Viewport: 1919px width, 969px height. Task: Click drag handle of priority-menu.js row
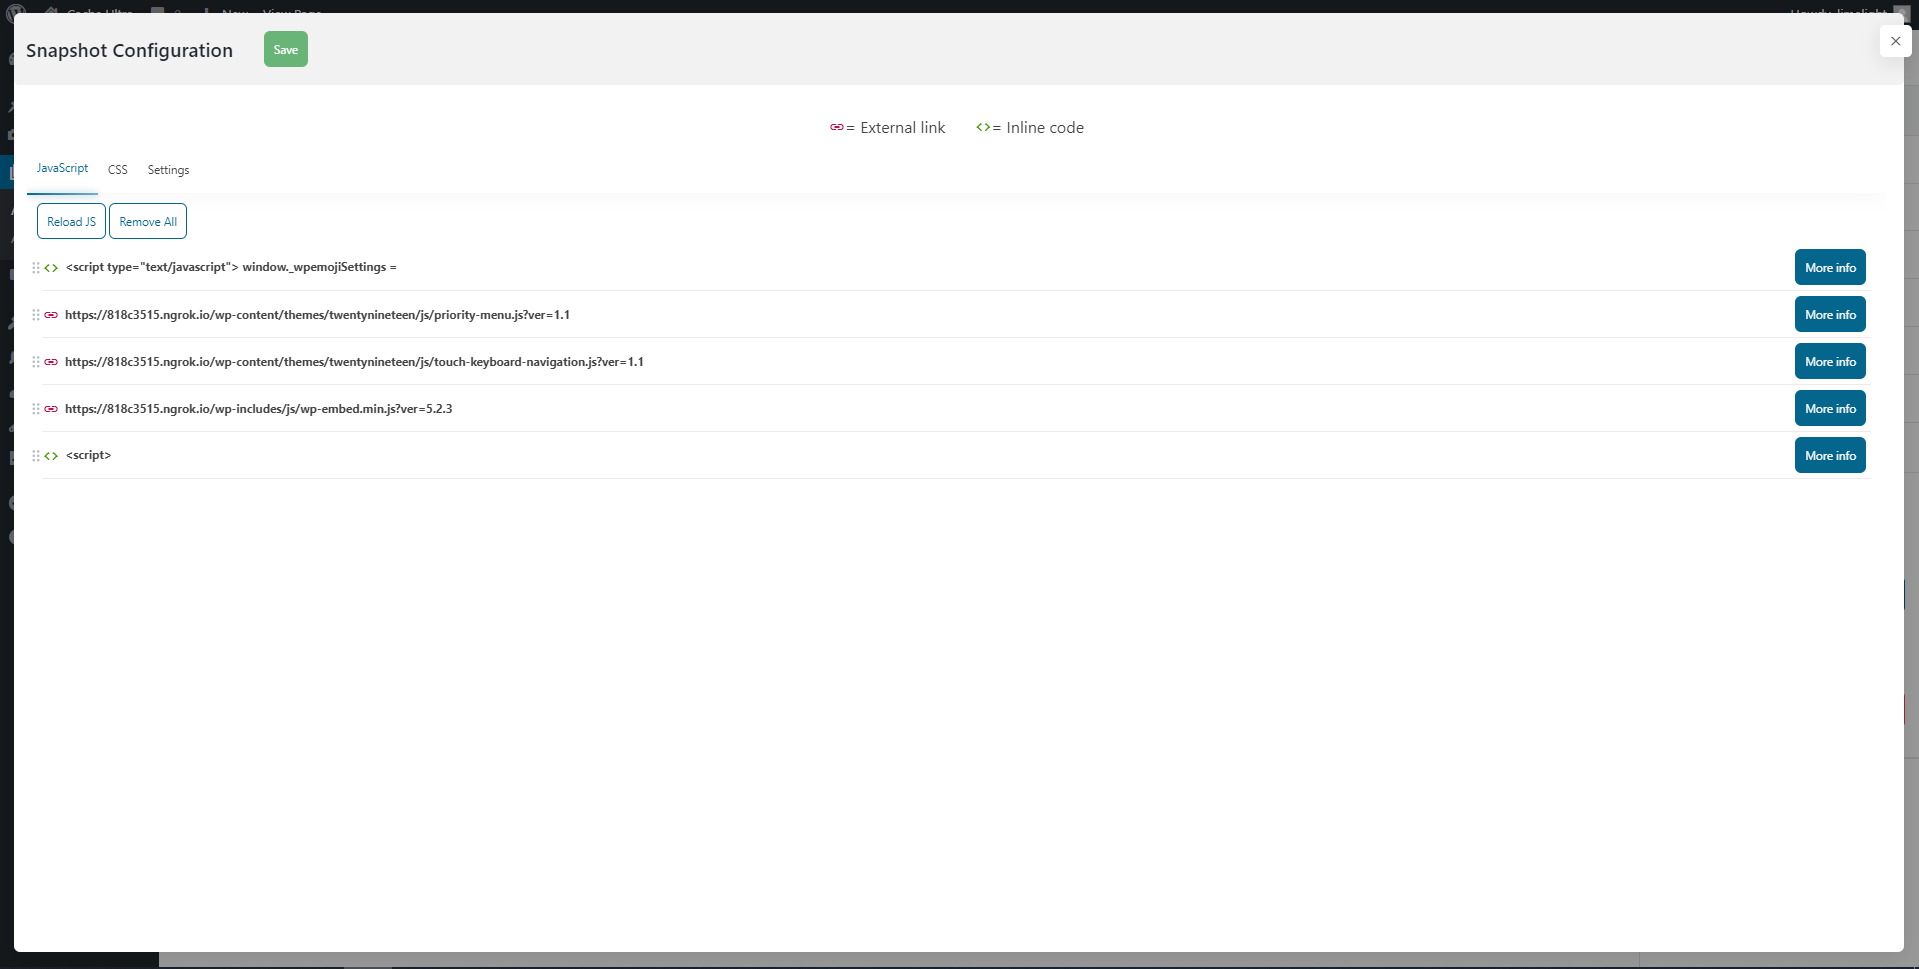click(x=36, y=315)
